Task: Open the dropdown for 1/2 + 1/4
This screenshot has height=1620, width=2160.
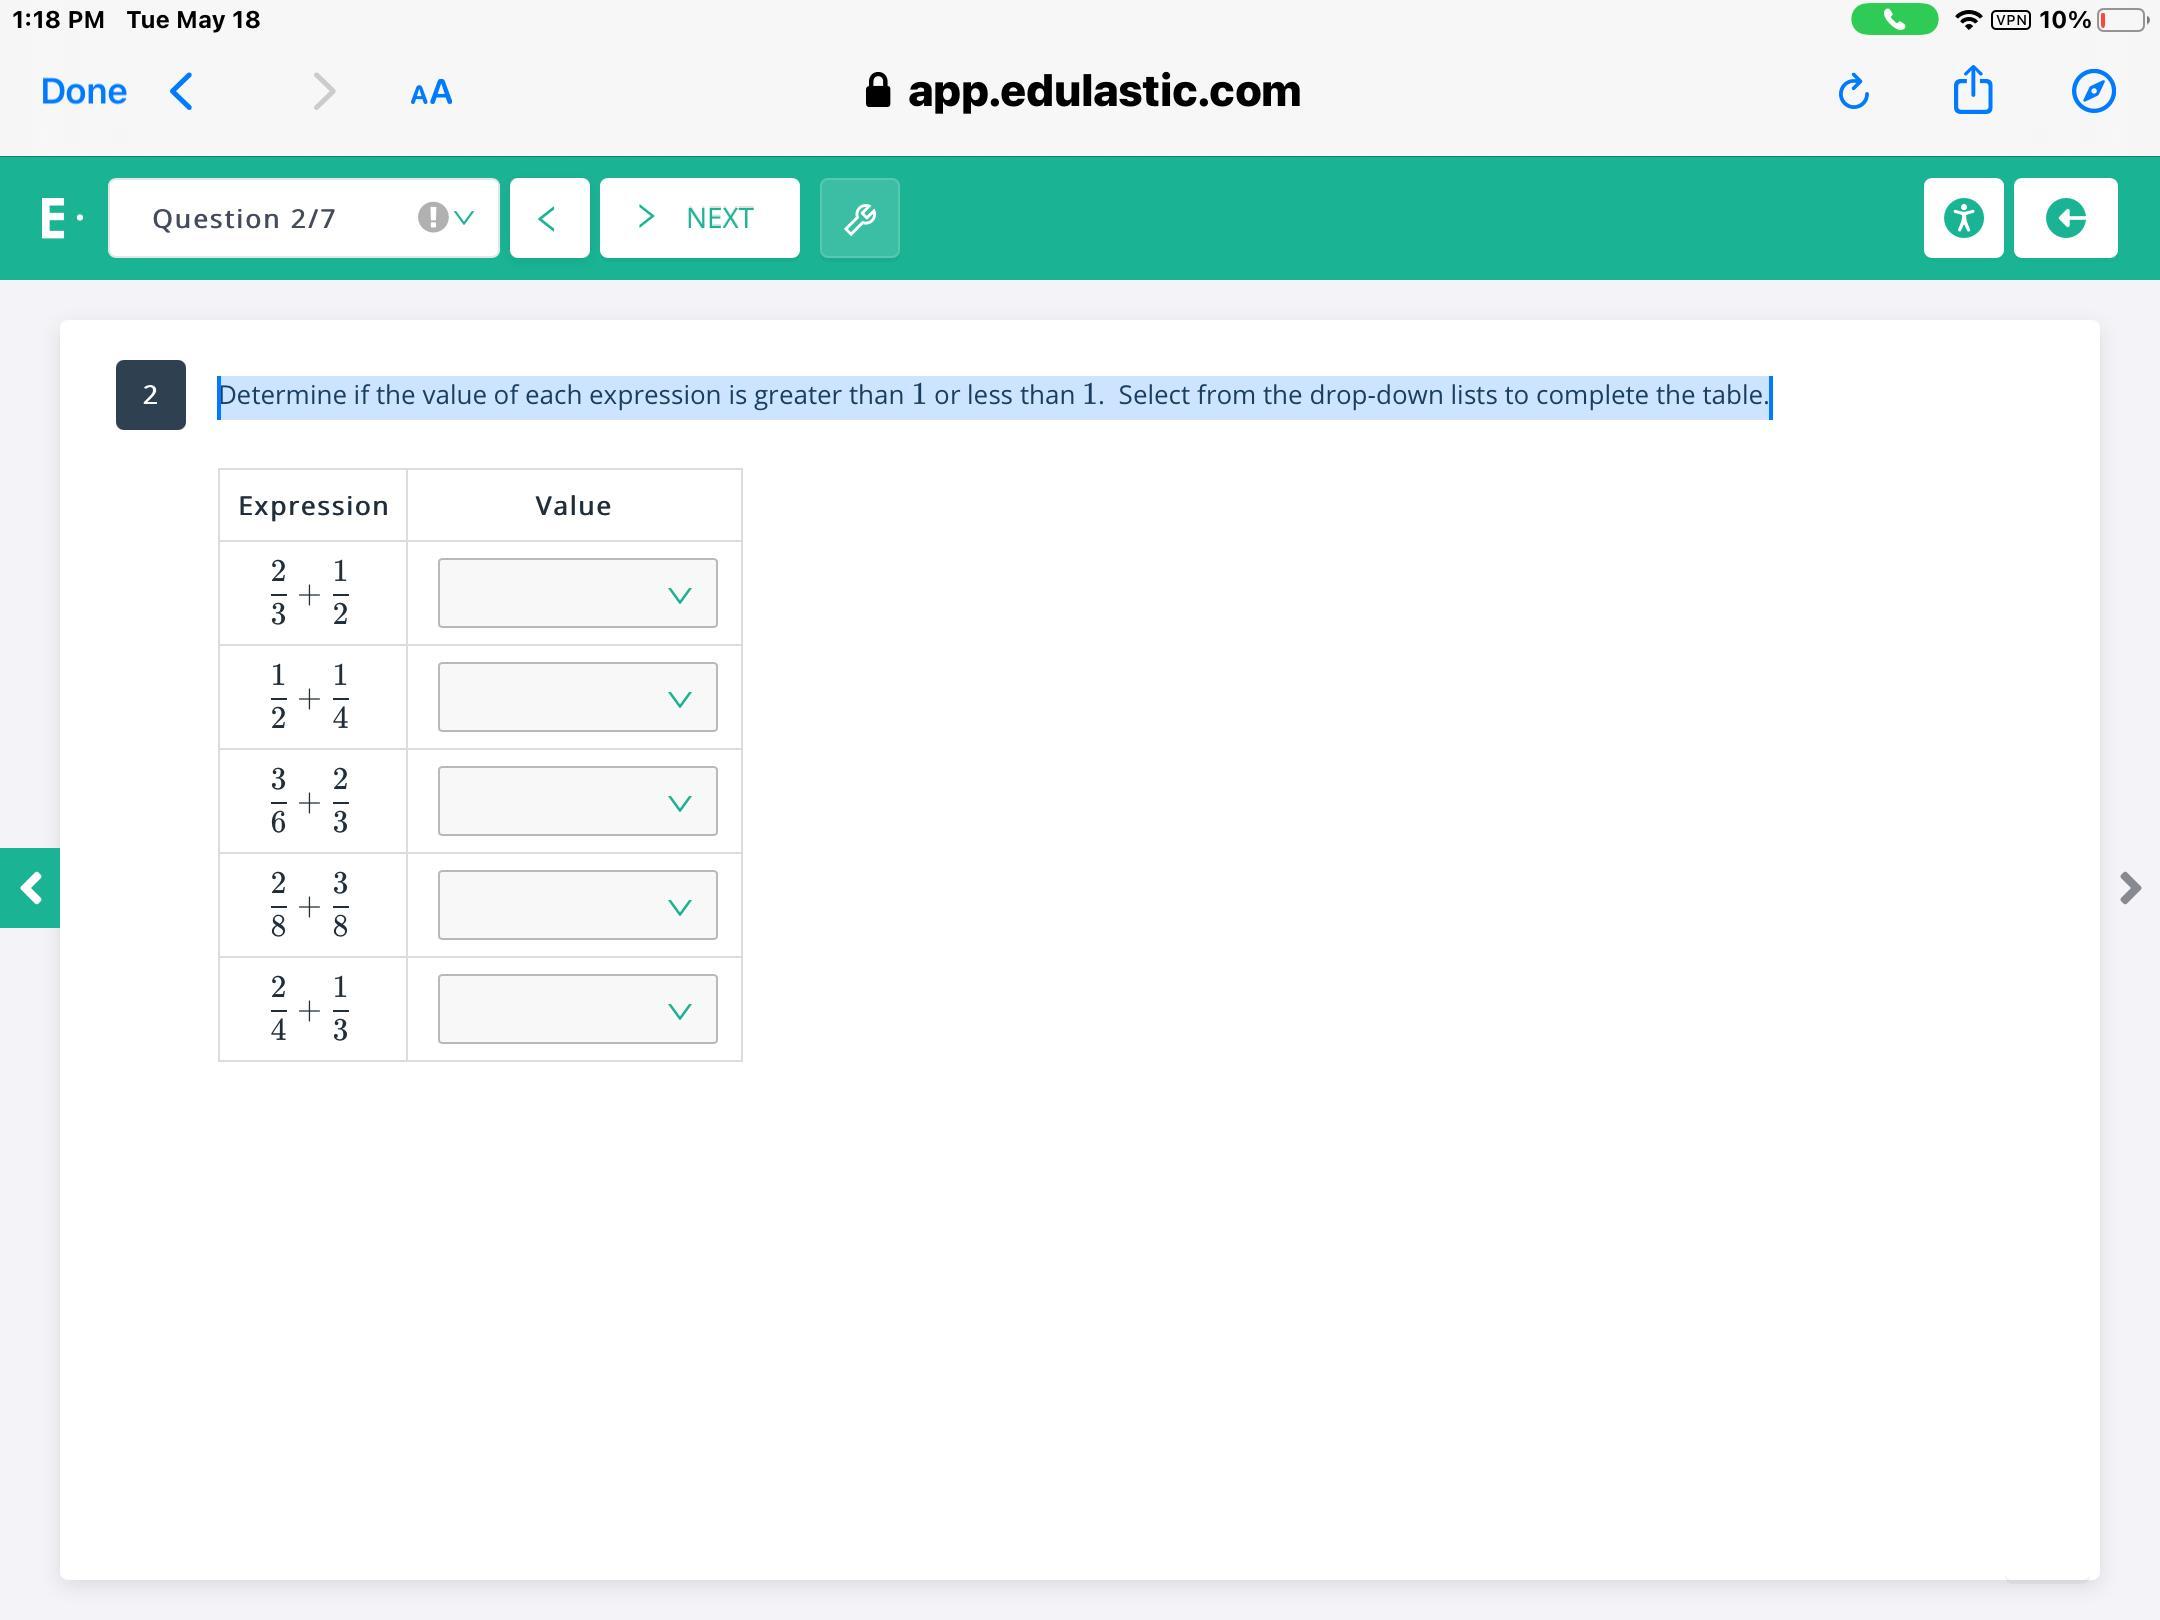Action: tap(577, 698)
